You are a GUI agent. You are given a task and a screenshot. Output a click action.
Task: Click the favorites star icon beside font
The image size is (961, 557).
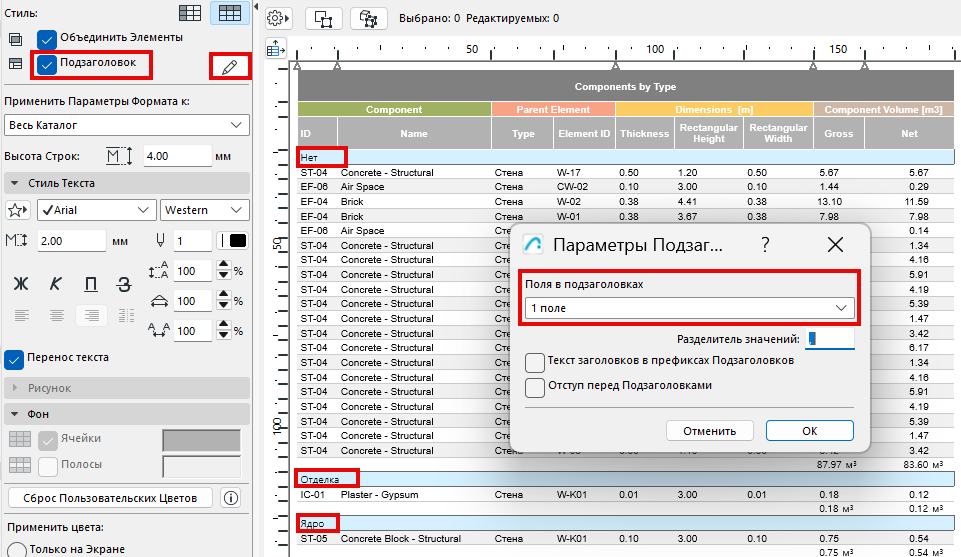(17, 210)
